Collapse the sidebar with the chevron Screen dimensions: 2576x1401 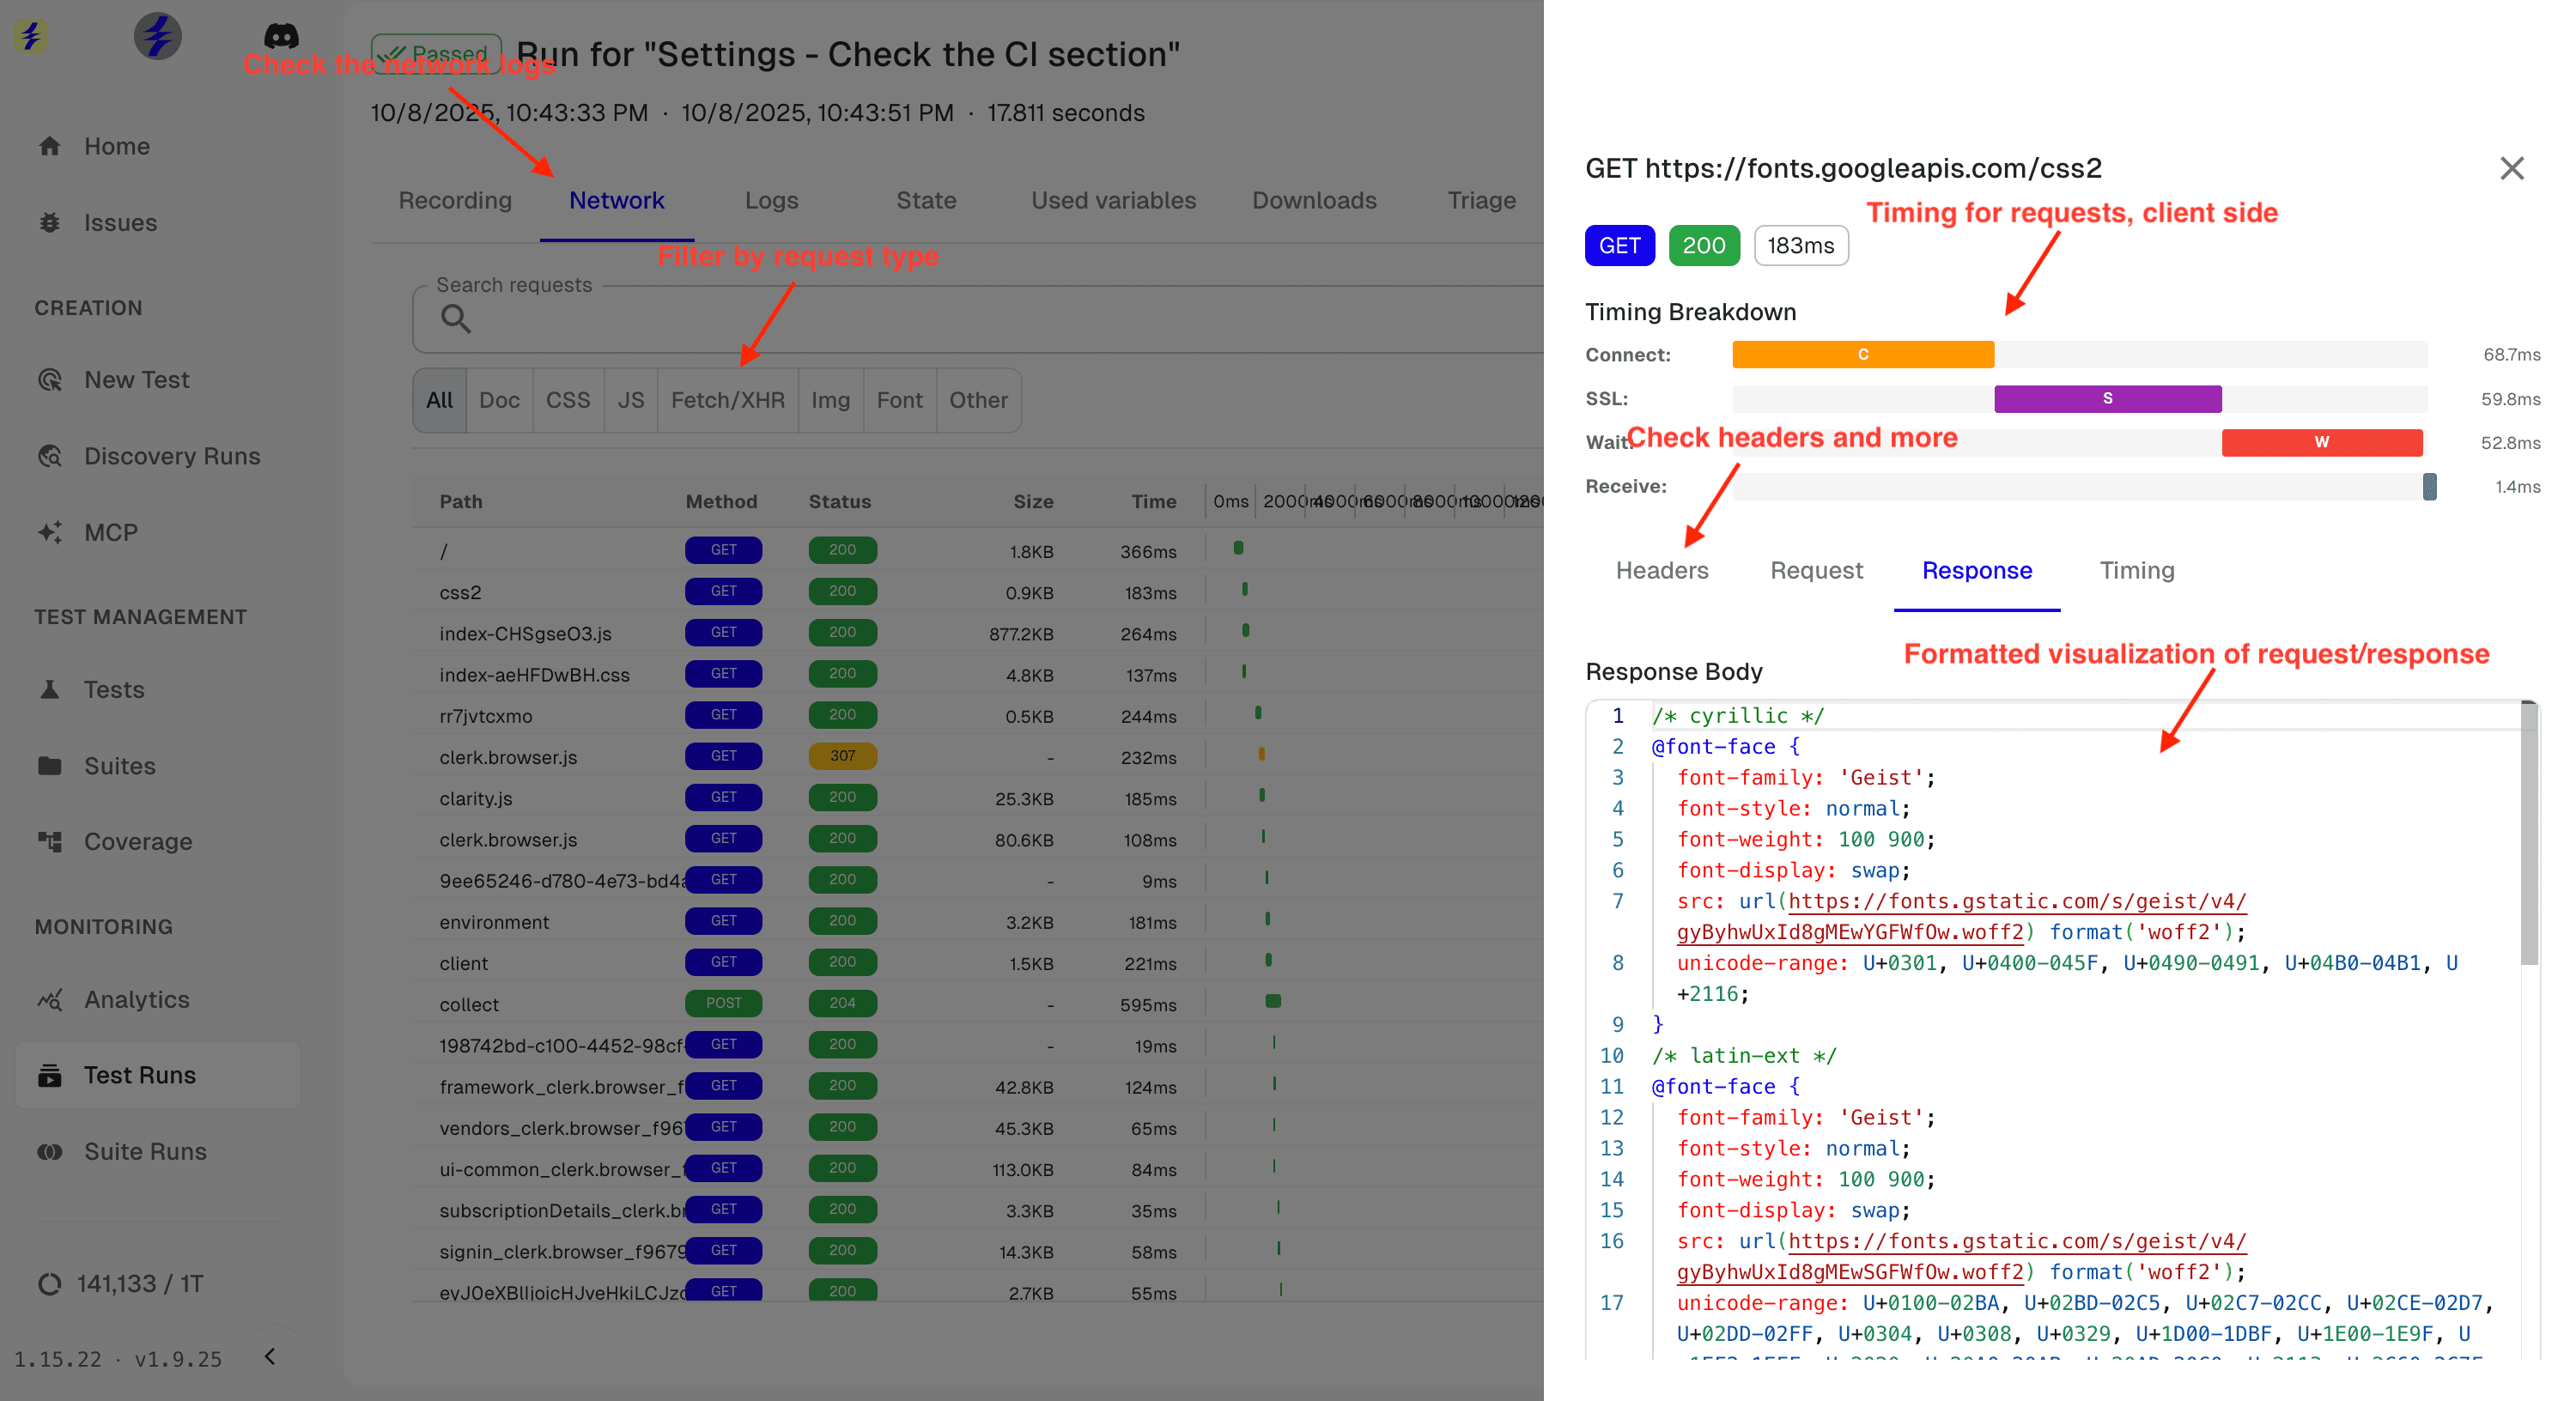point(270,1356)
